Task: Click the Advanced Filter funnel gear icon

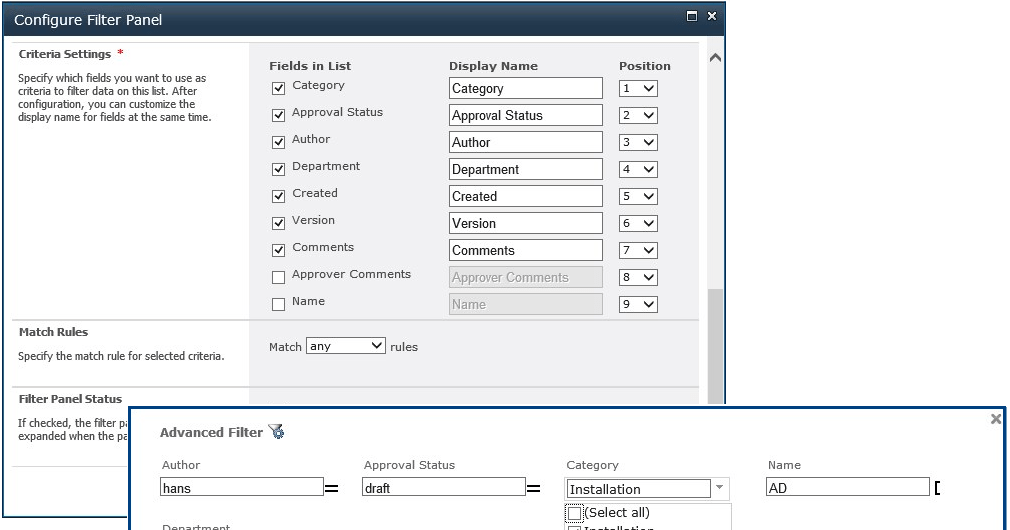Action: coord(276,431)
